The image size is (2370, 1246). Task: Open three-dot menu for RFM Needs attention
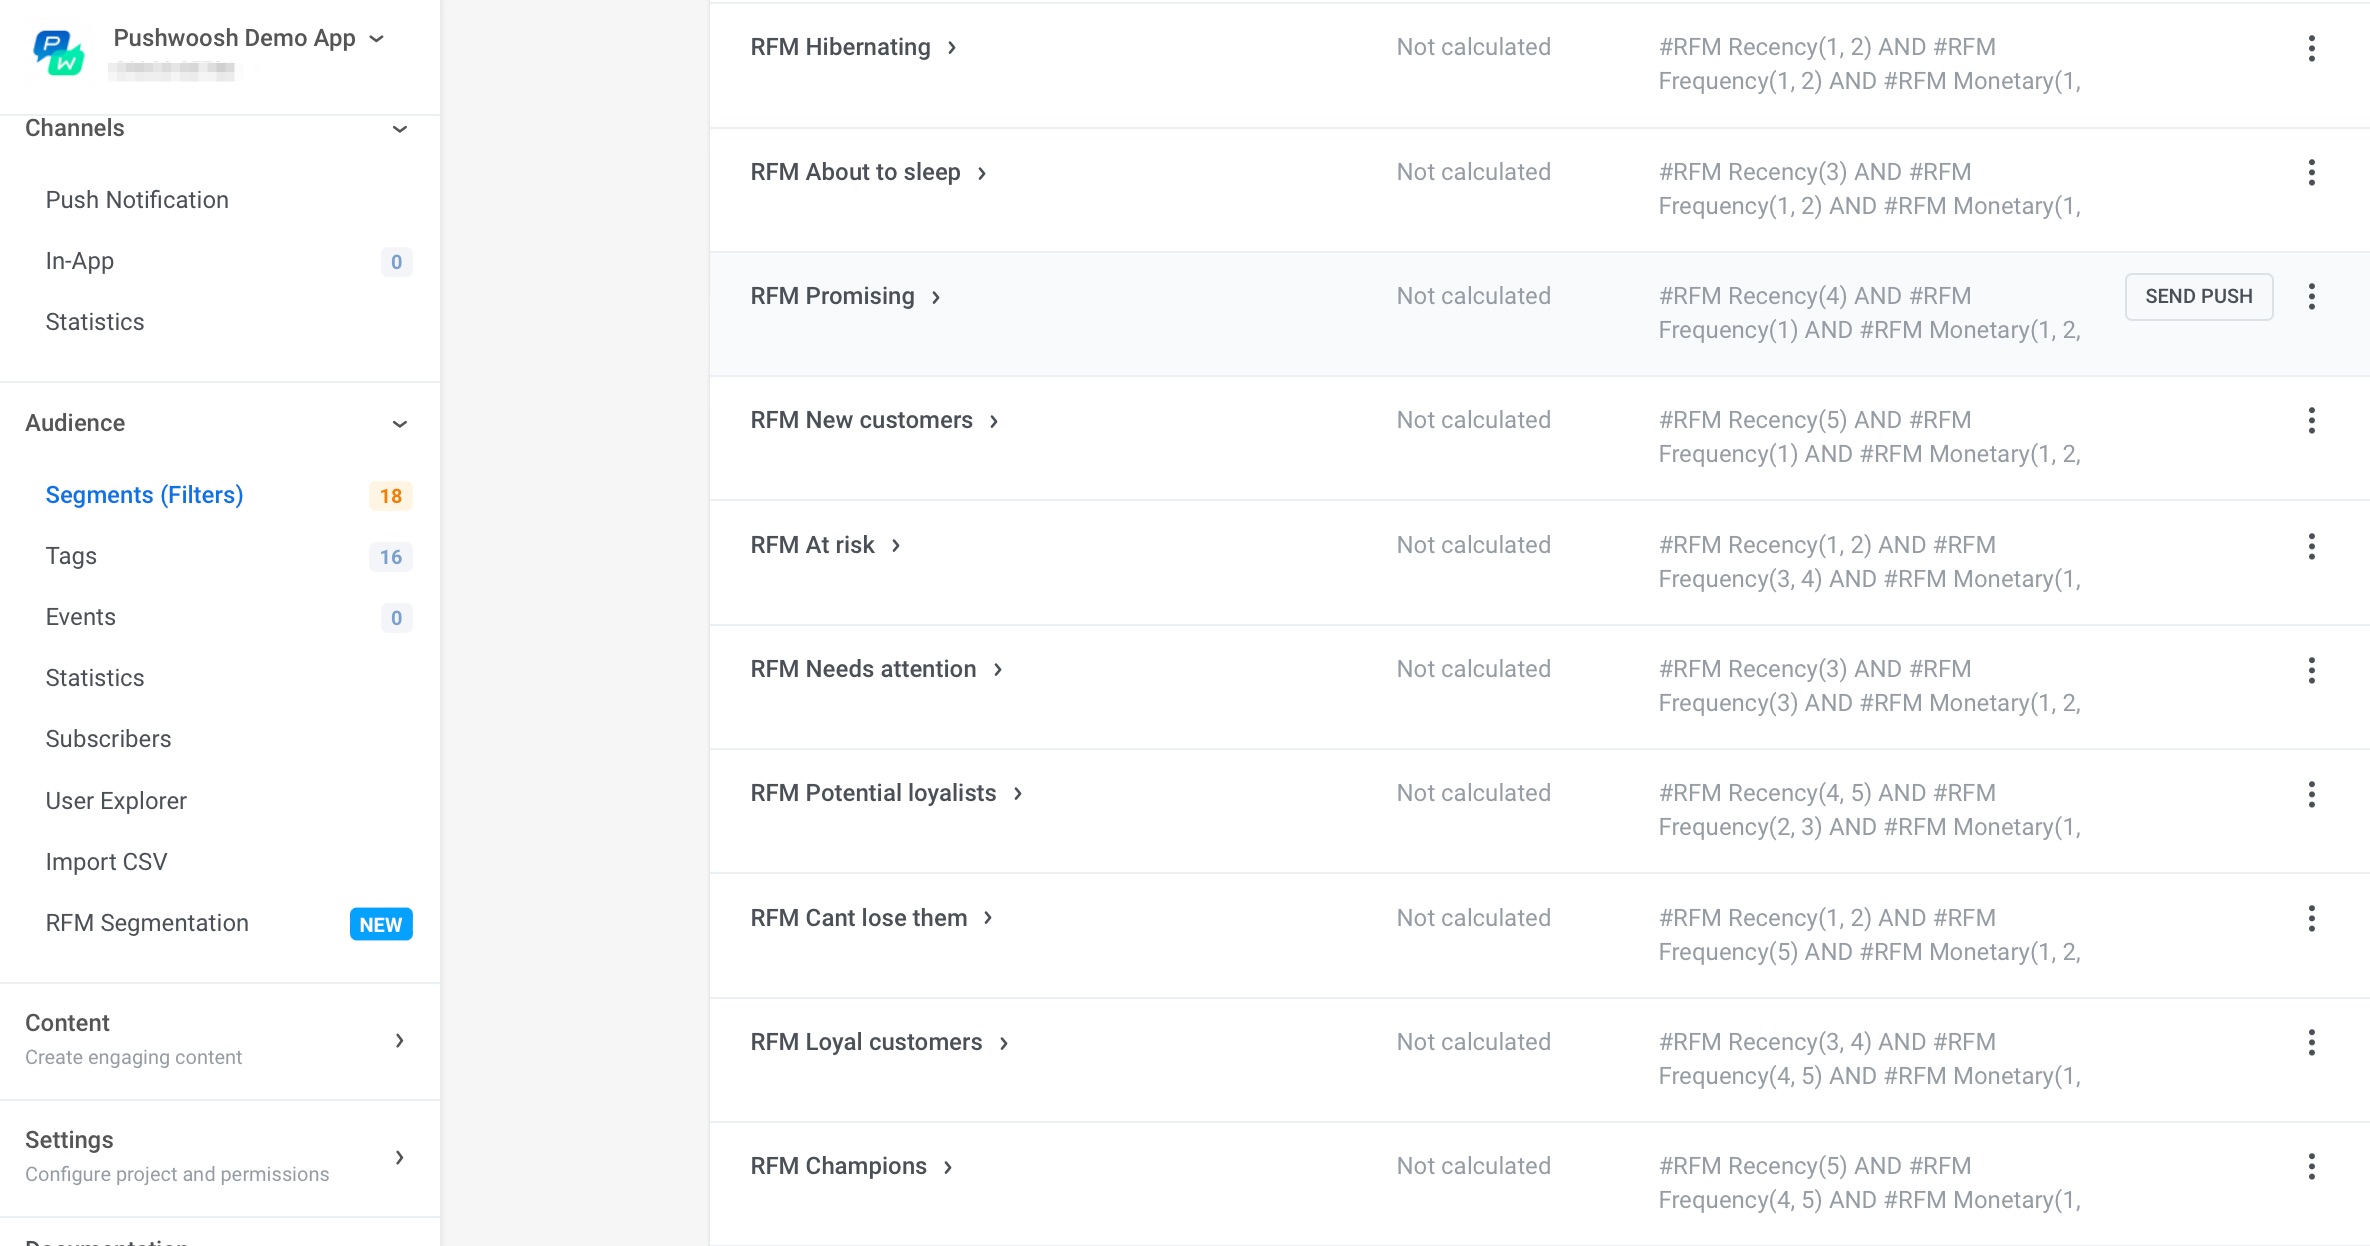(x=2311, y=669)
